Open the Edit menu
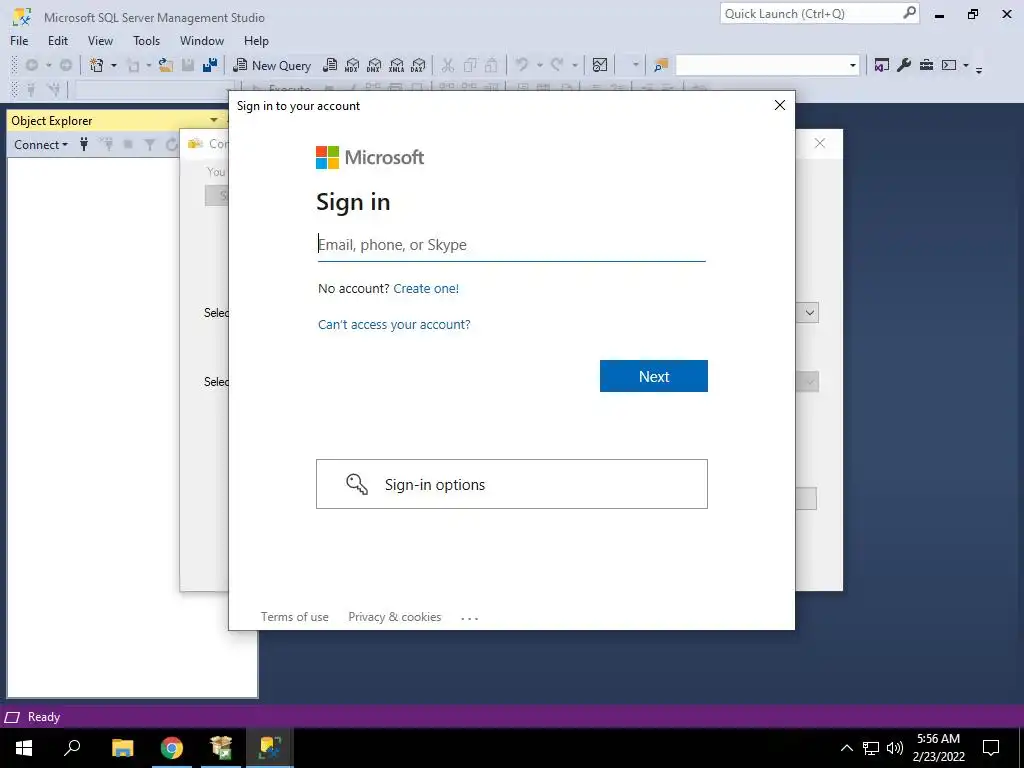Viewport: 1024px width, 768px height. [x=57, y=40]
